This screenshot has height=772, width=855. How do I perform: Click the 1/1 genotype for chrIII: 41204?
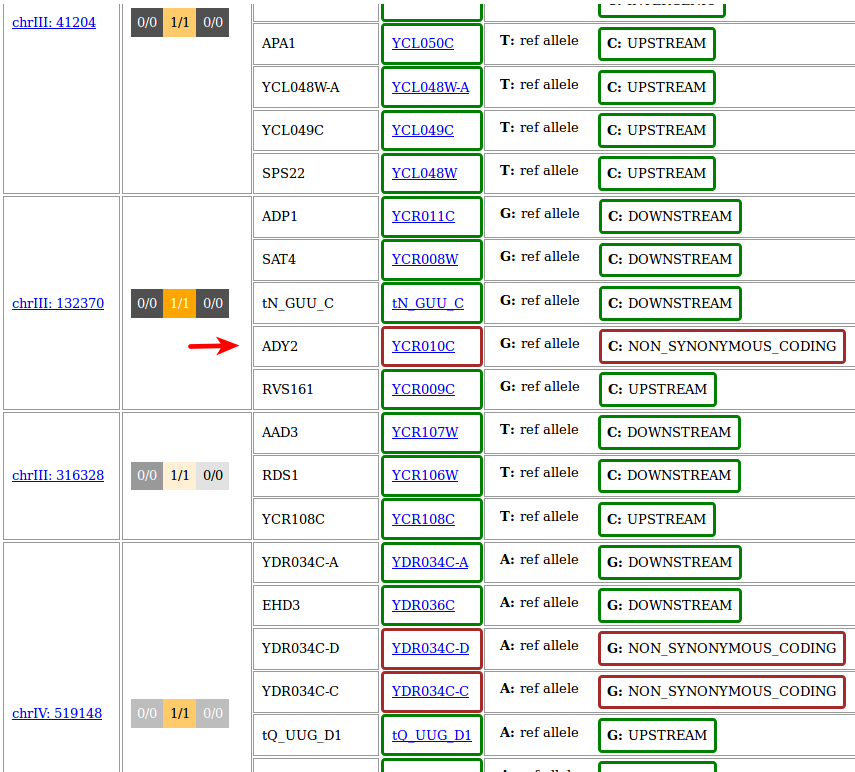coord(179,22)
